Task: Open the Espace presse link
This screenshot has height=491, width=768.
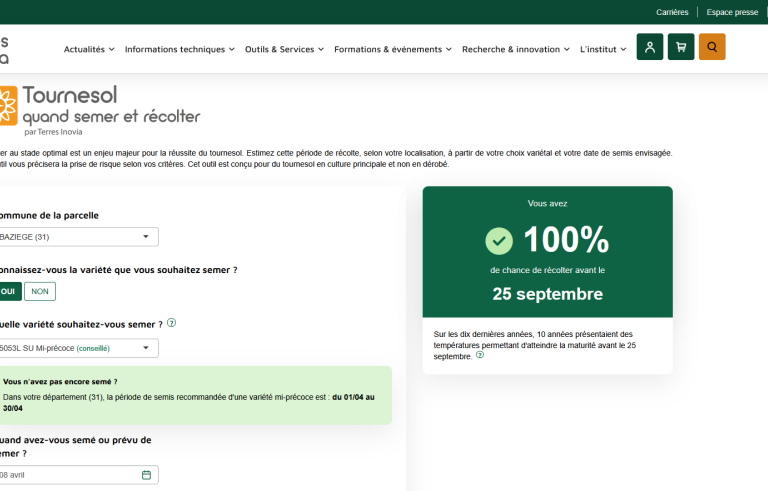Action: point(732,12)
